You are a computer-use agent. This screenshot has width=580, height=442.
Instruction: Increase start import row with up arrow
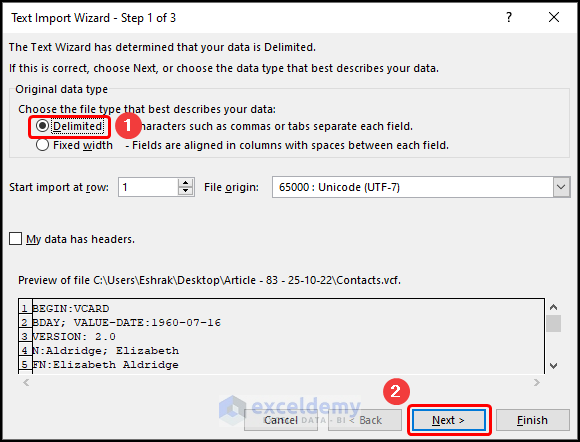click(185, 183)
